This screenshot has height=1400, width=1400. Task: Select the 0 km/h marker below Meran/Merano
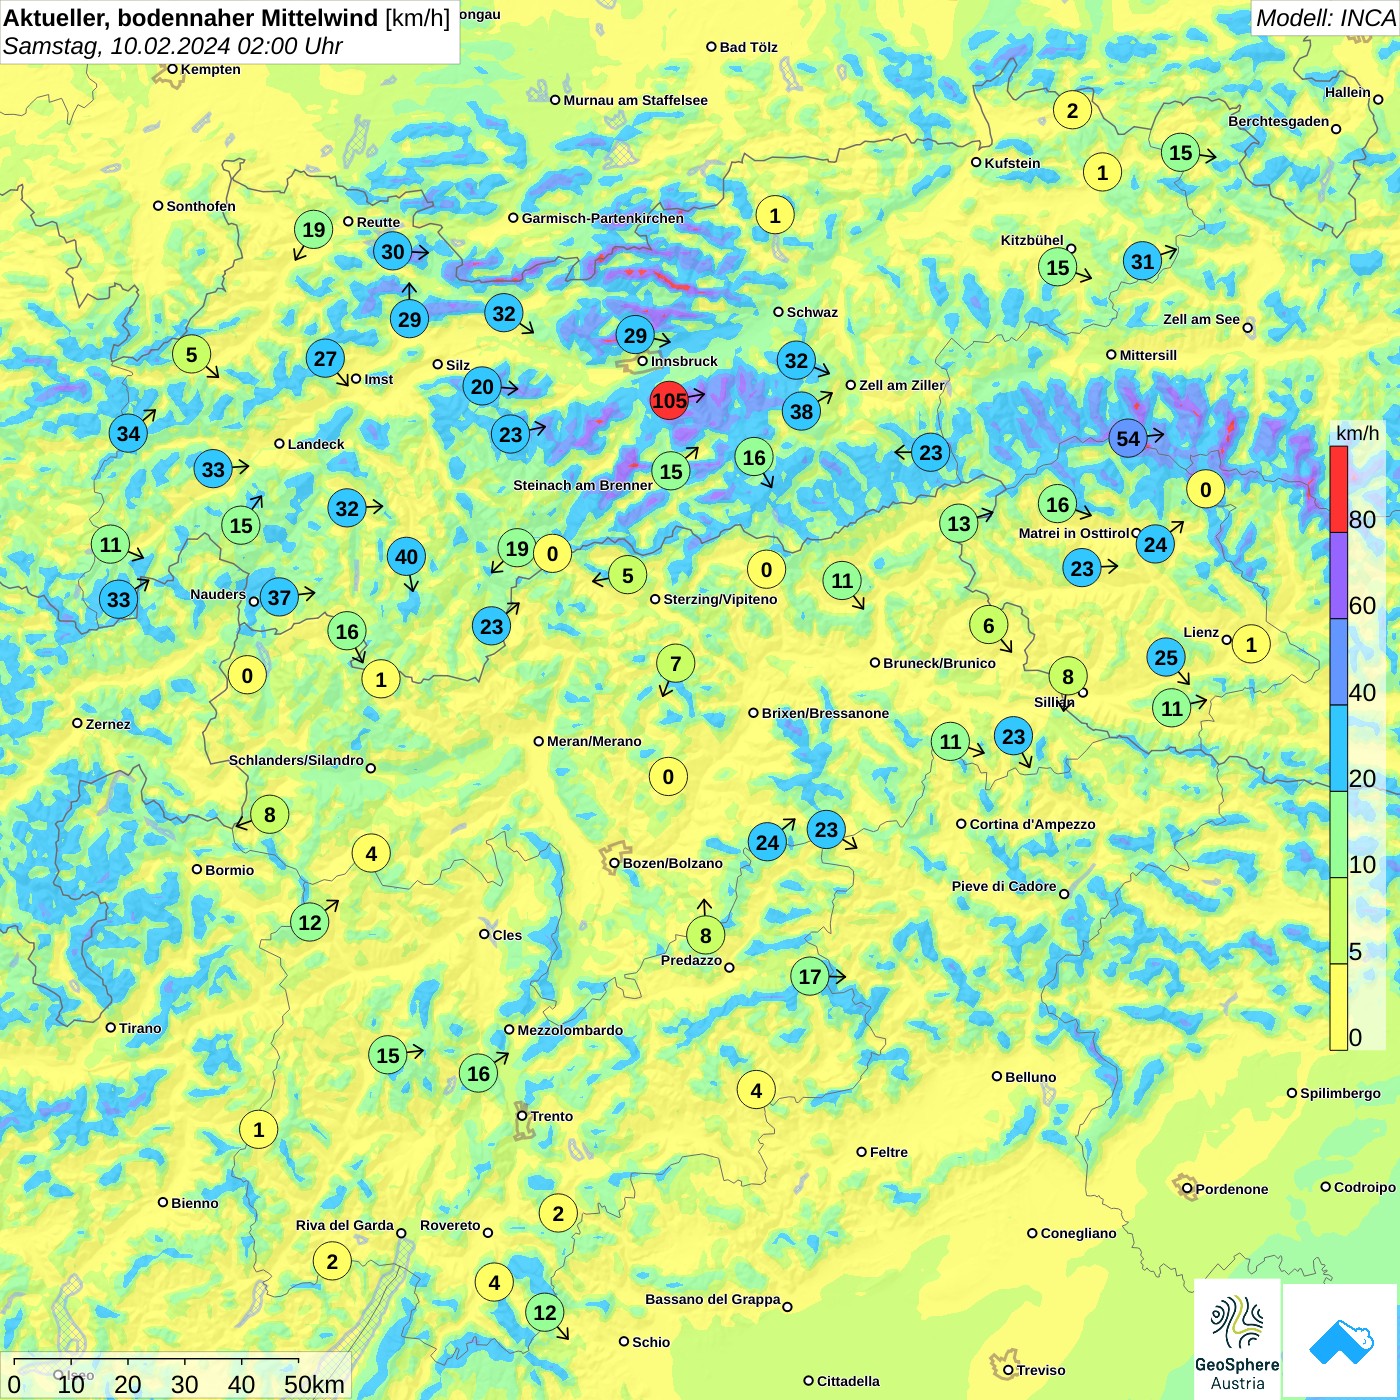(668, 777)
